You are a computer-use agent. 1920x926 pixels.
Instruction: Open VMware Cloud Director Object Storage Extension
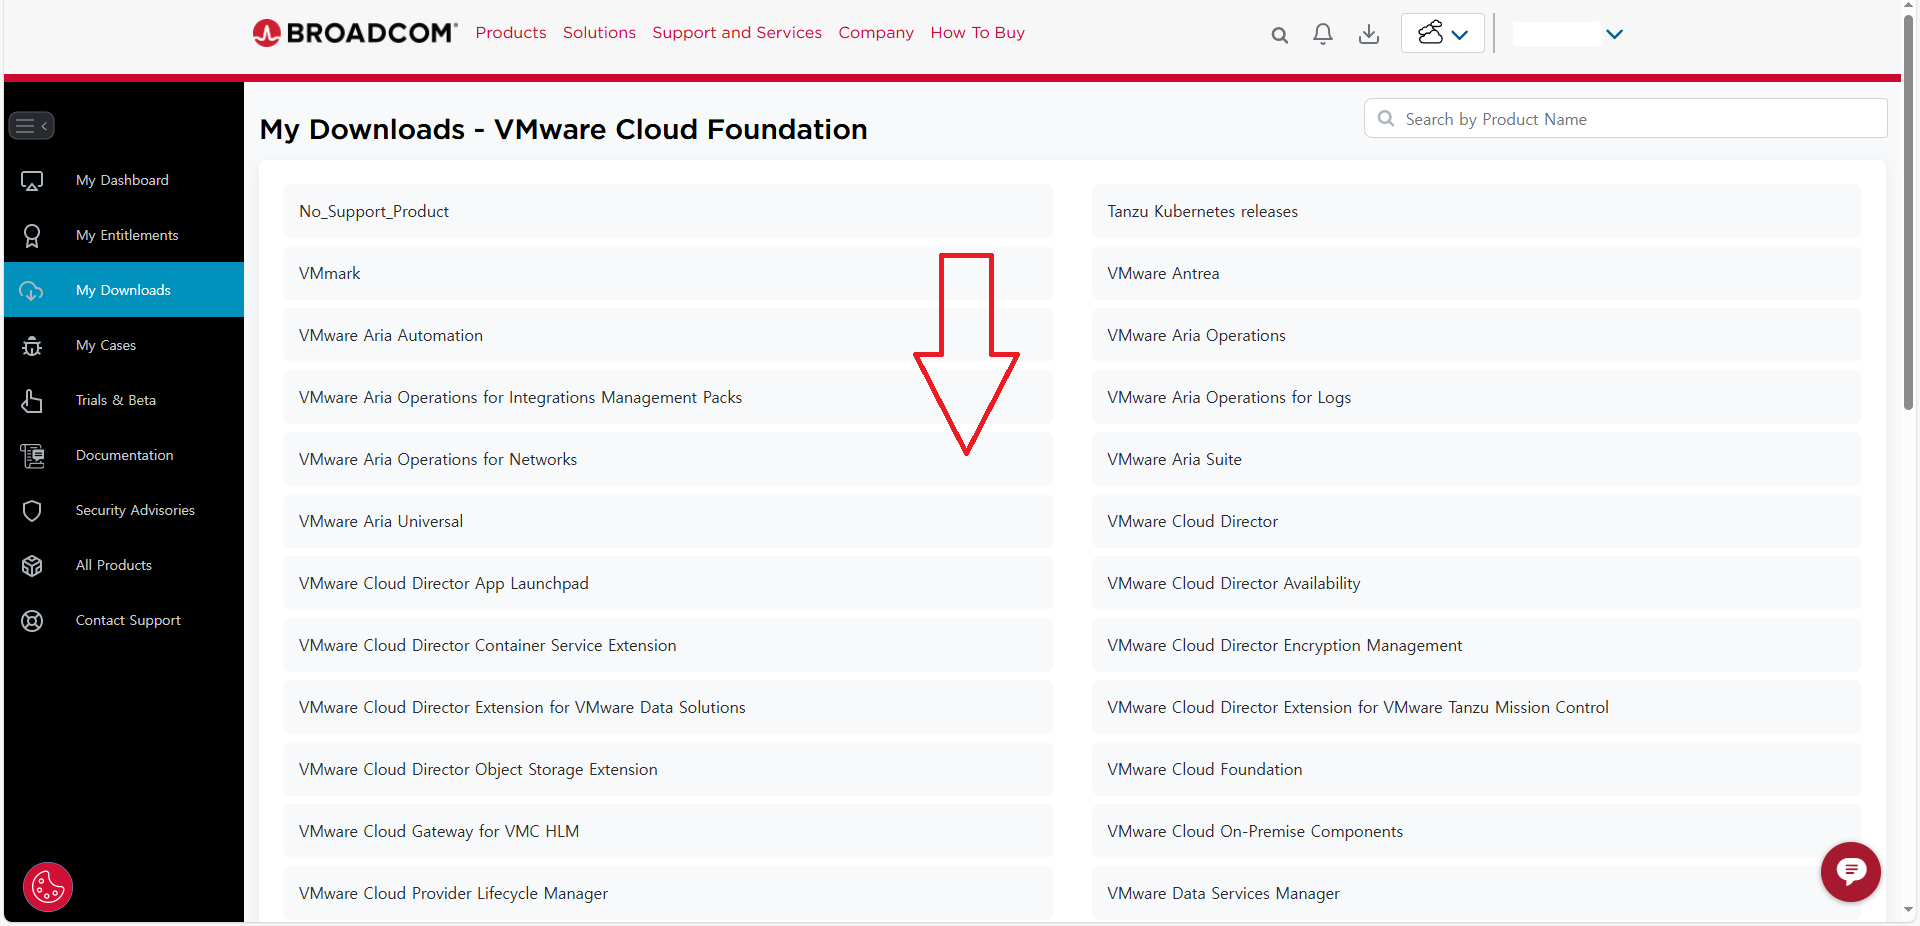[668, 769]
